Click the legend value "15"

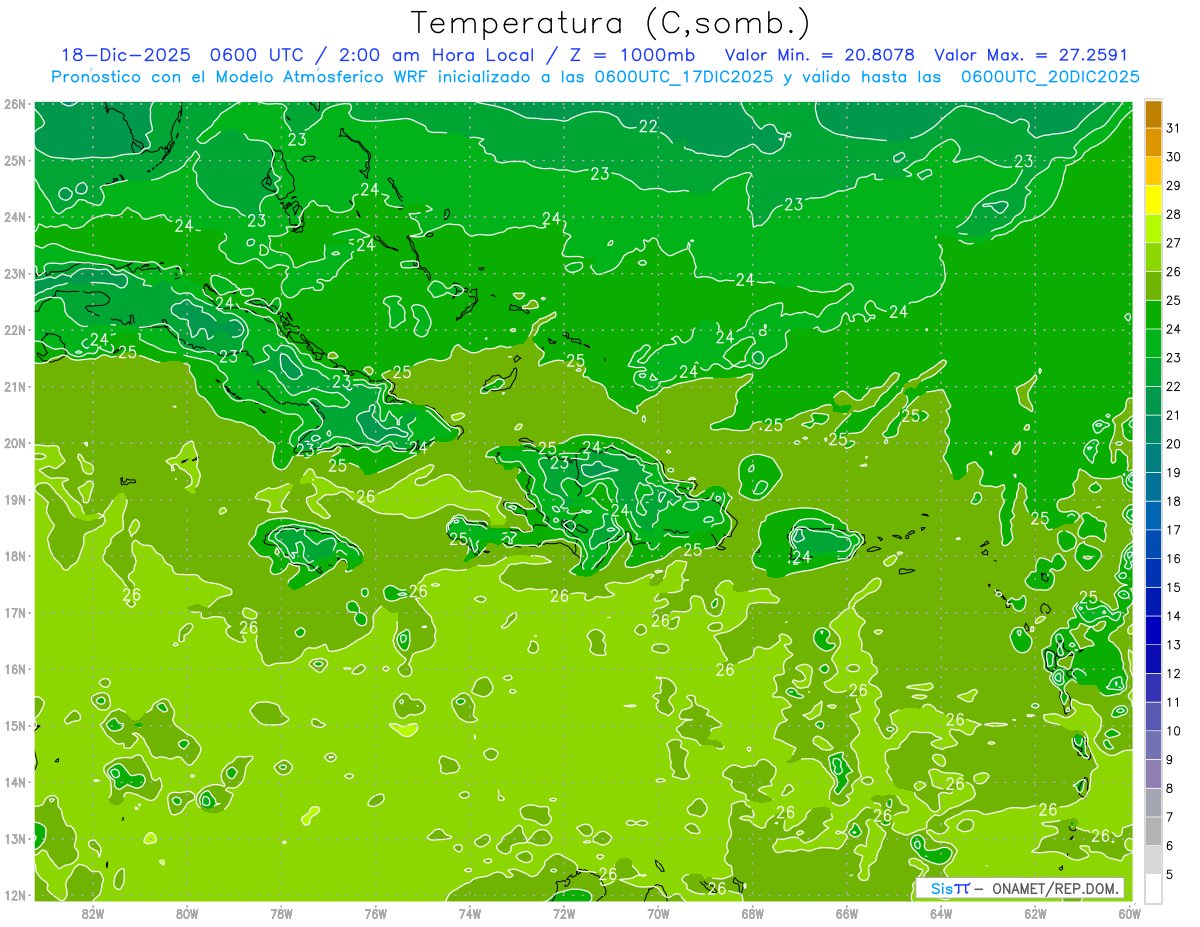tap(1173, 586)
